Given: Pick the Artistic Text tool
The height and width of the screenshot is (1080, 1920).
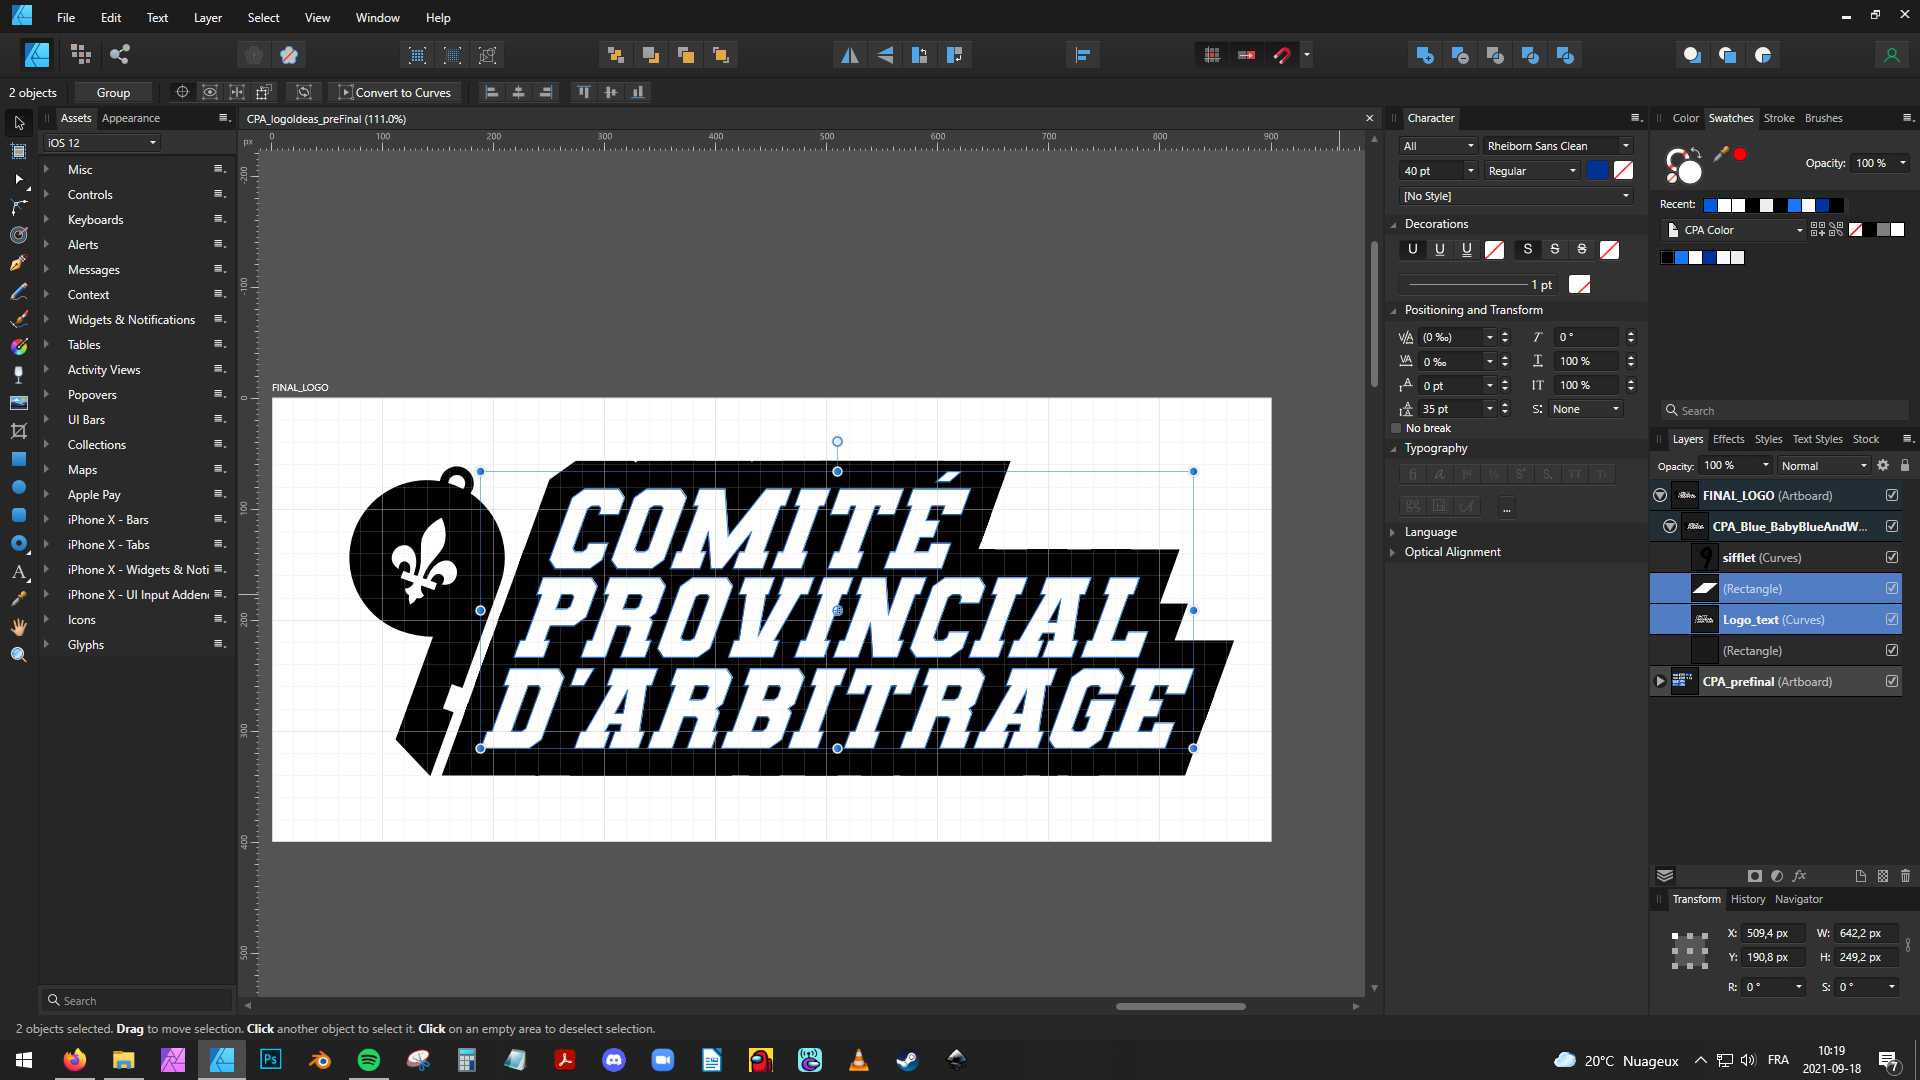Looking at the screenshot, I should click(18, 571).
